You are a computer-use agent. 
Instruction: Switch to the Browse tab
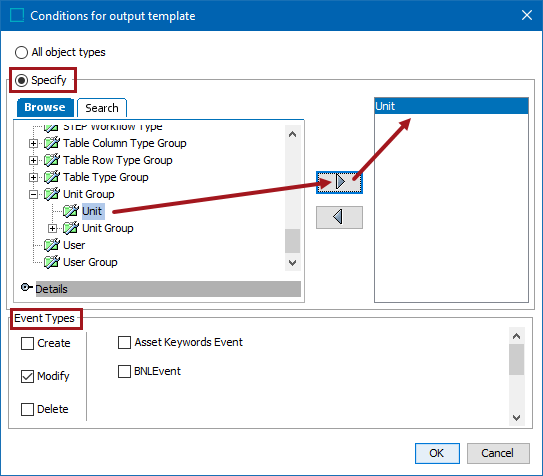click(x=45, y=107)
